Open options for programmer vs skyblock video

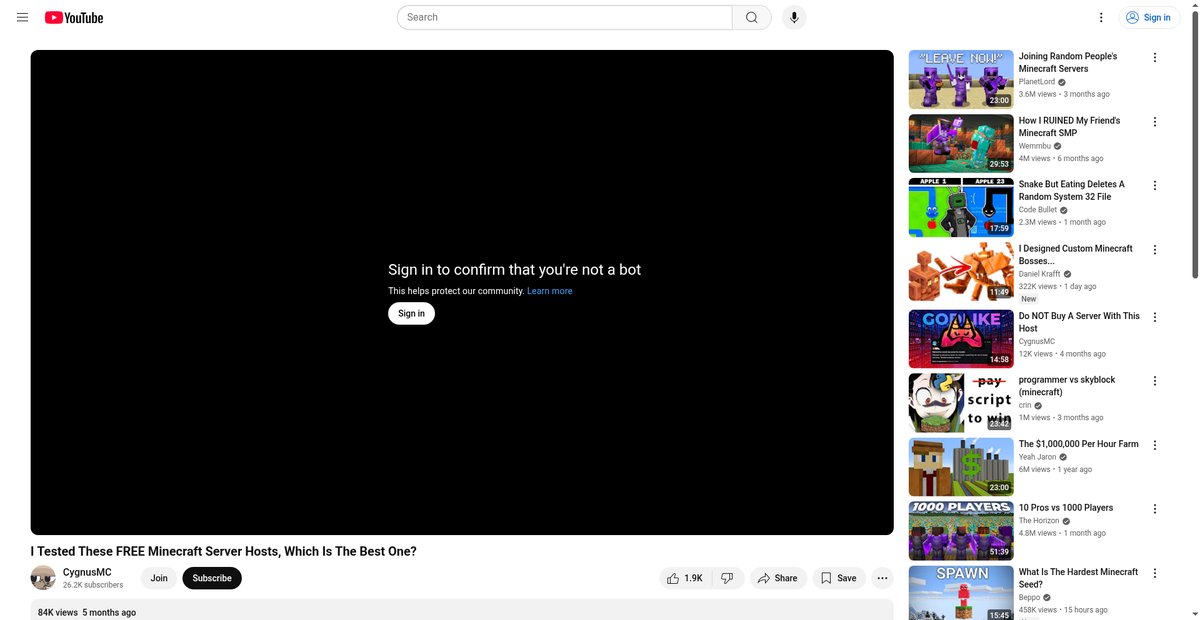pos(1155,381)
